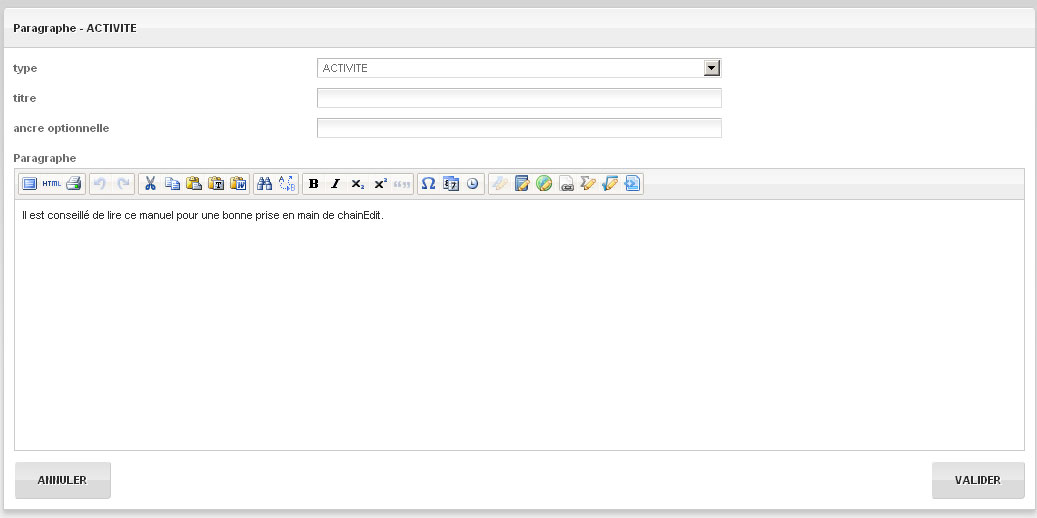Screen dimensions: 1037x518
Task: Click the print icon in toolbar
Action: (73, 184)
